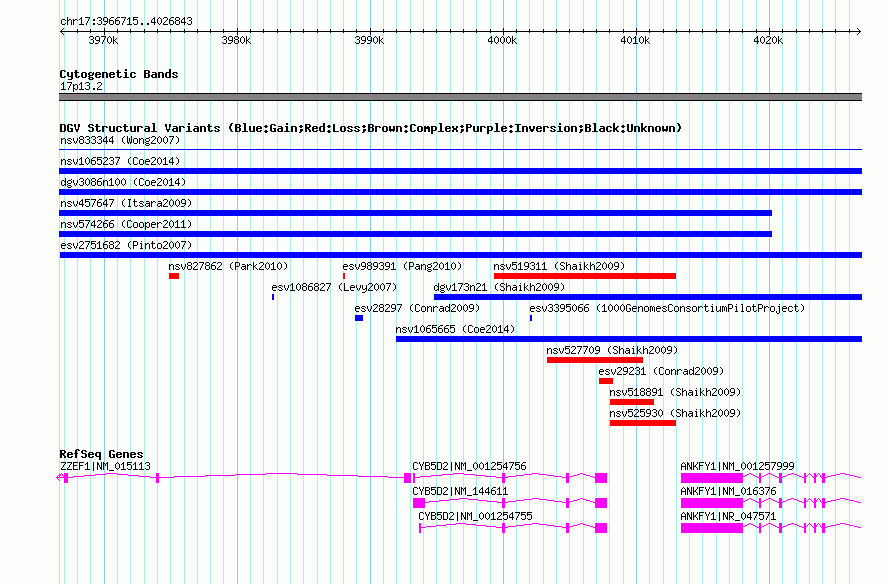Click the 4000k ruler tick label
890x584 pixels.
pyautogui.click(x=502, y=40)
